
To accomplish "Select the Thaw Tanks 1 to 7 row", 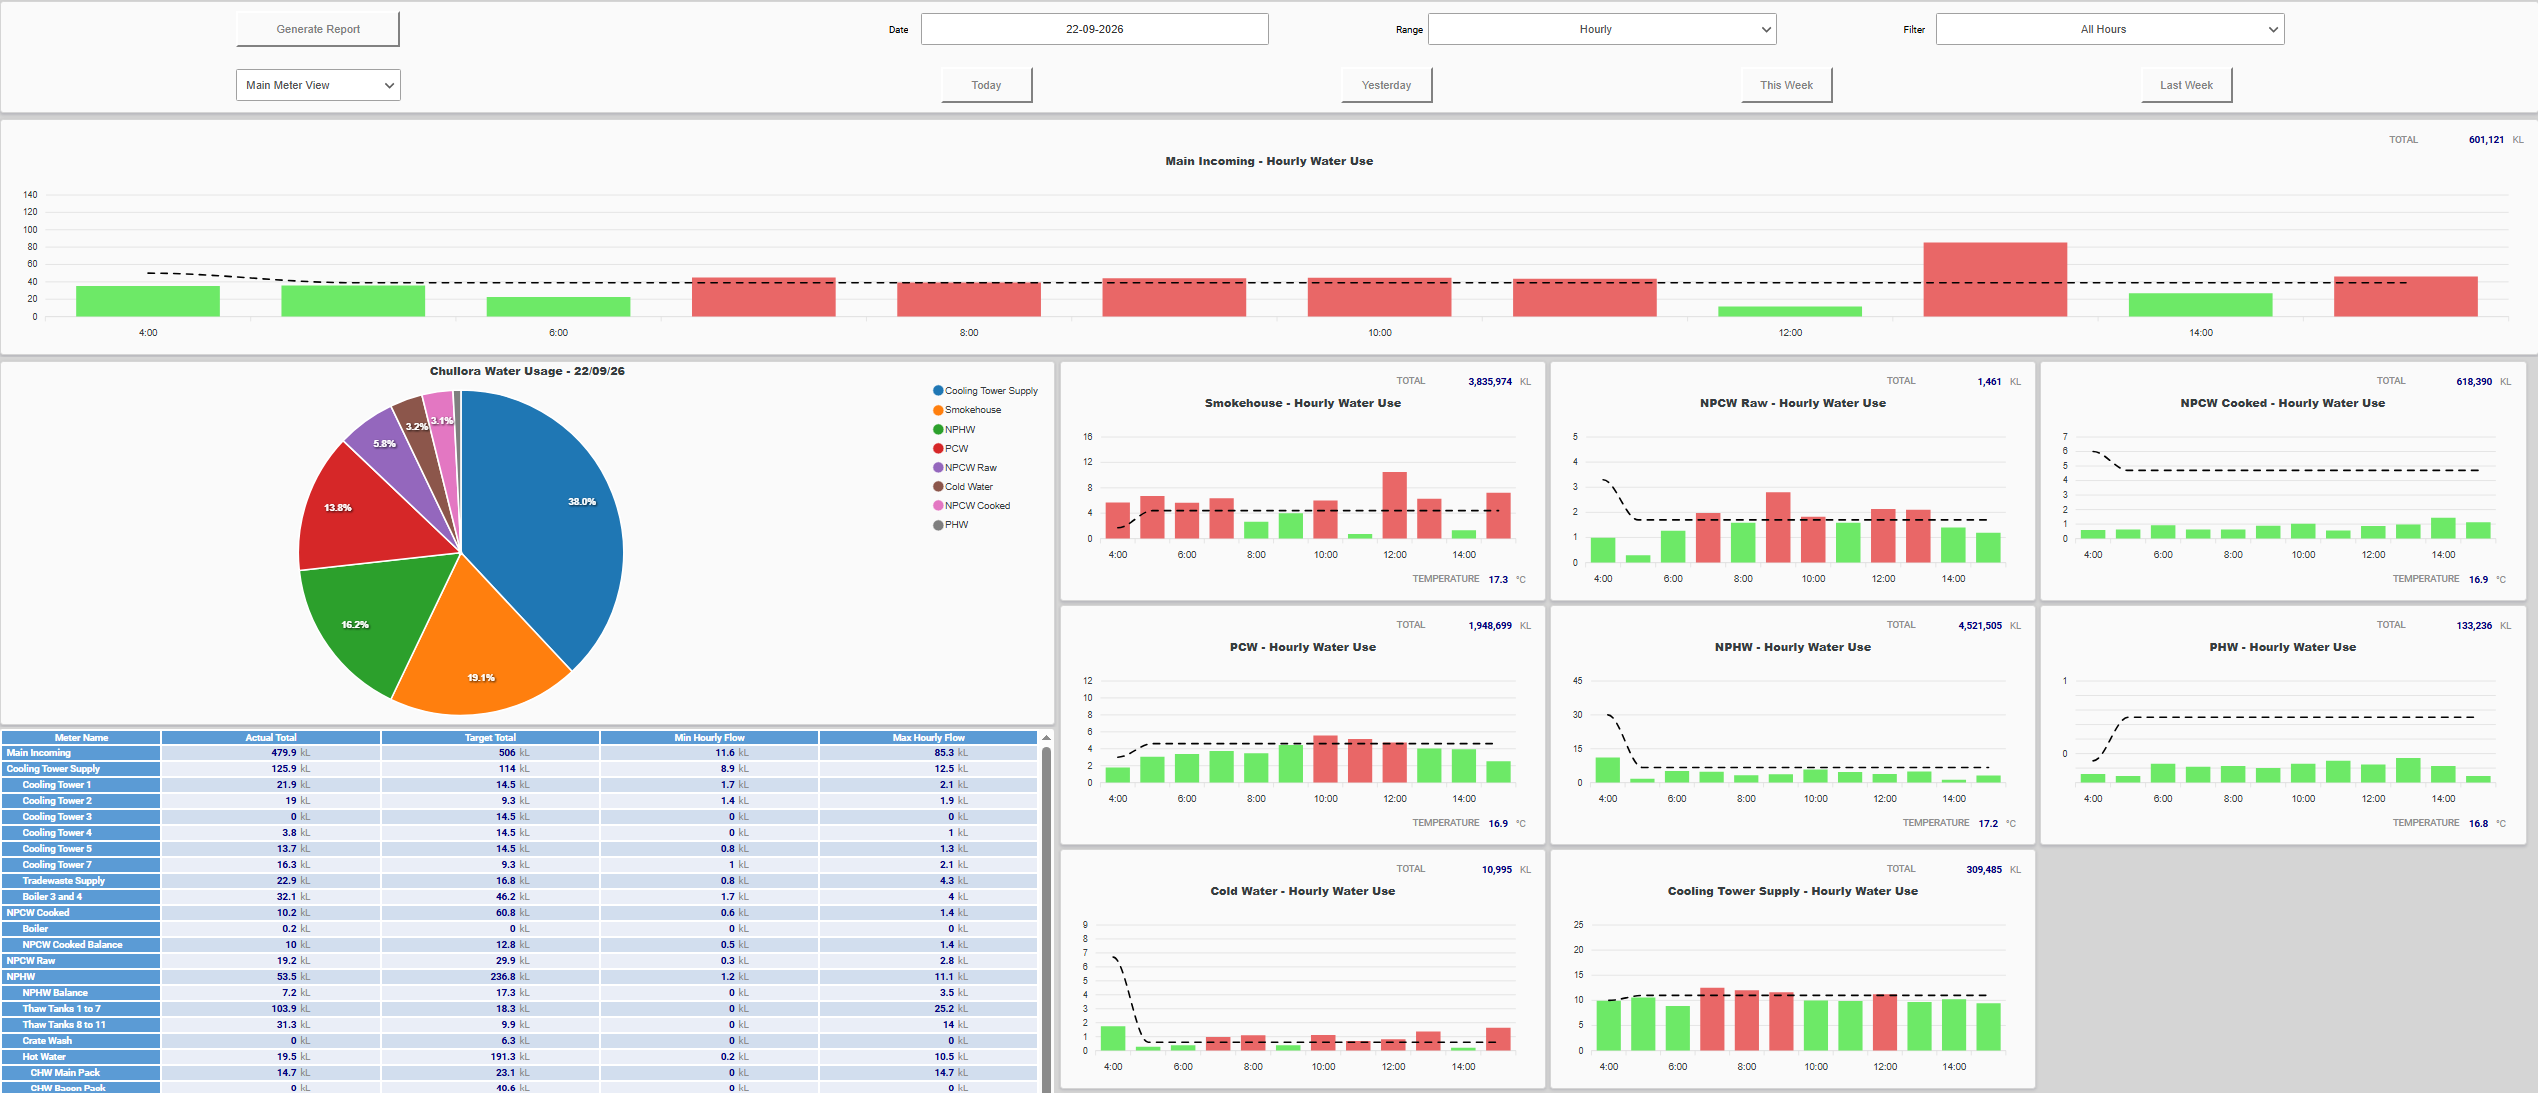I will (x=519, y=1009).
